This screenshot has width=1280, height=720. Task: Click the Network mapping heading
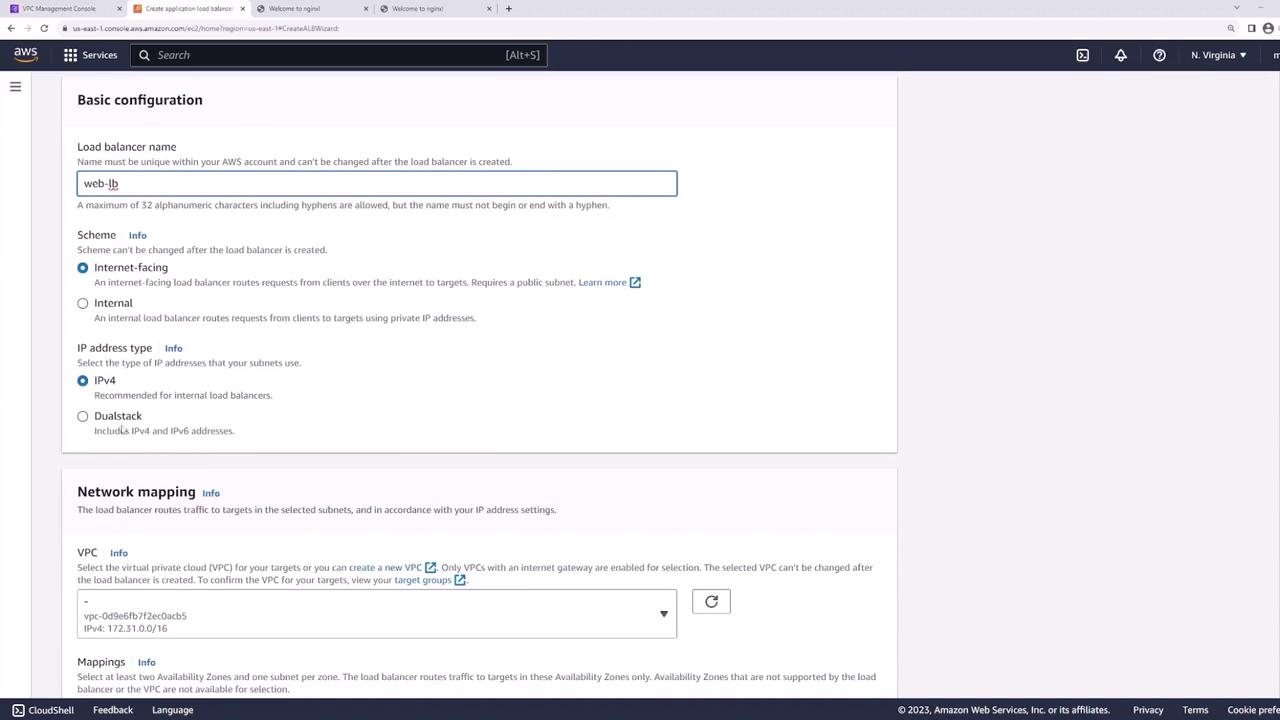pos(136,492)
